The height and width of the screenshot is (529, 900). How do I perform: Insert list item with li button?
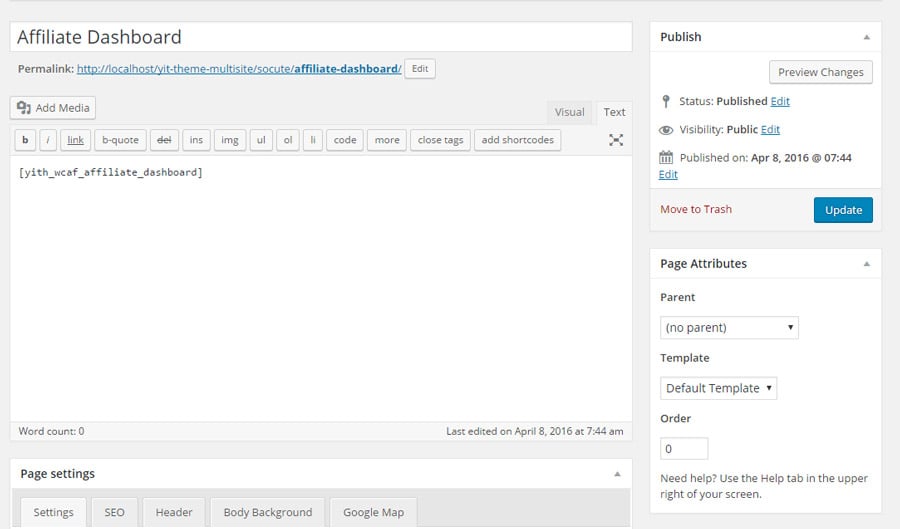coord(313,140)
